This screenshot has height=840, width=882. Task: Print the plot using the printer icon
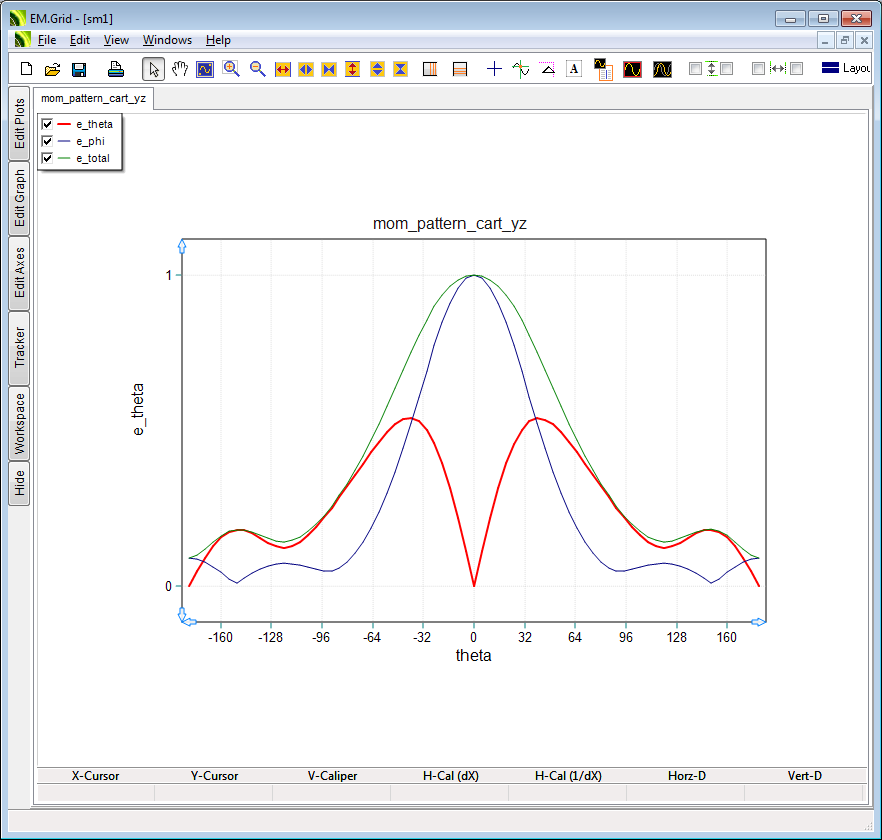click(116, 69)
